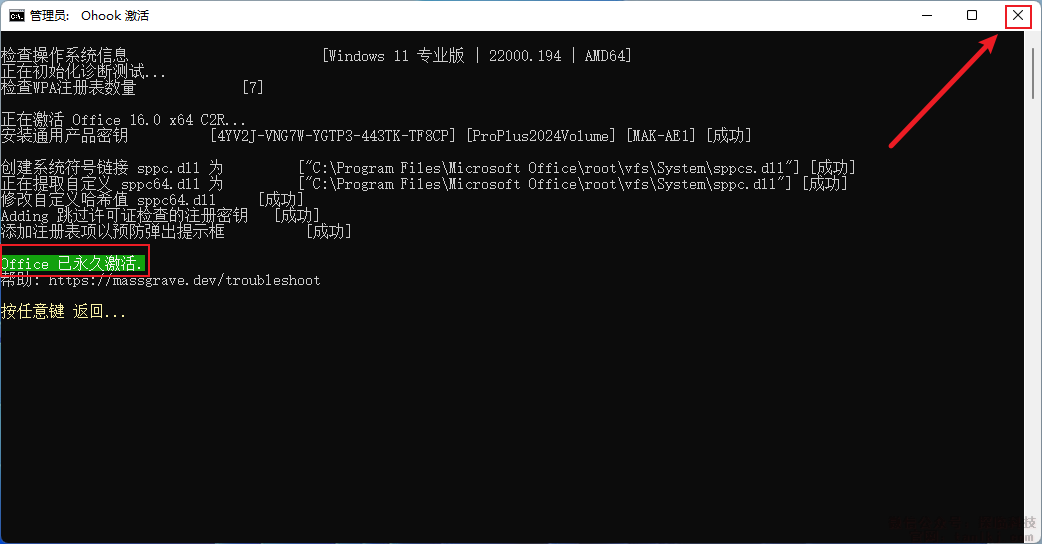Image resolution: width=1042 pixels, height=544 pixels.
Task: Click the yellow "按任意键 返回..." prompt
Action: 64,312
